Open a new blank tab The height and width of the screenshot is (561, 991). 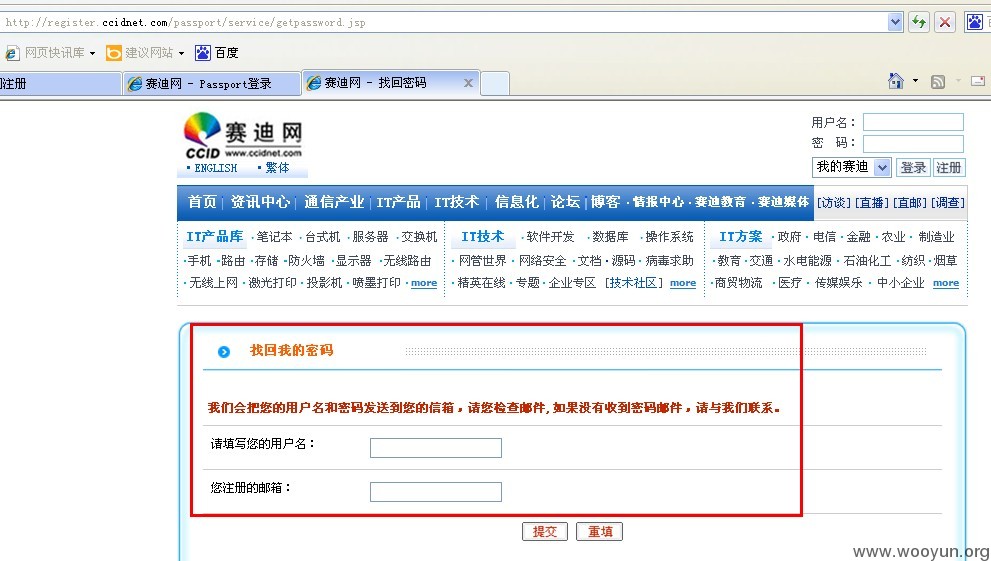point(495,83)
